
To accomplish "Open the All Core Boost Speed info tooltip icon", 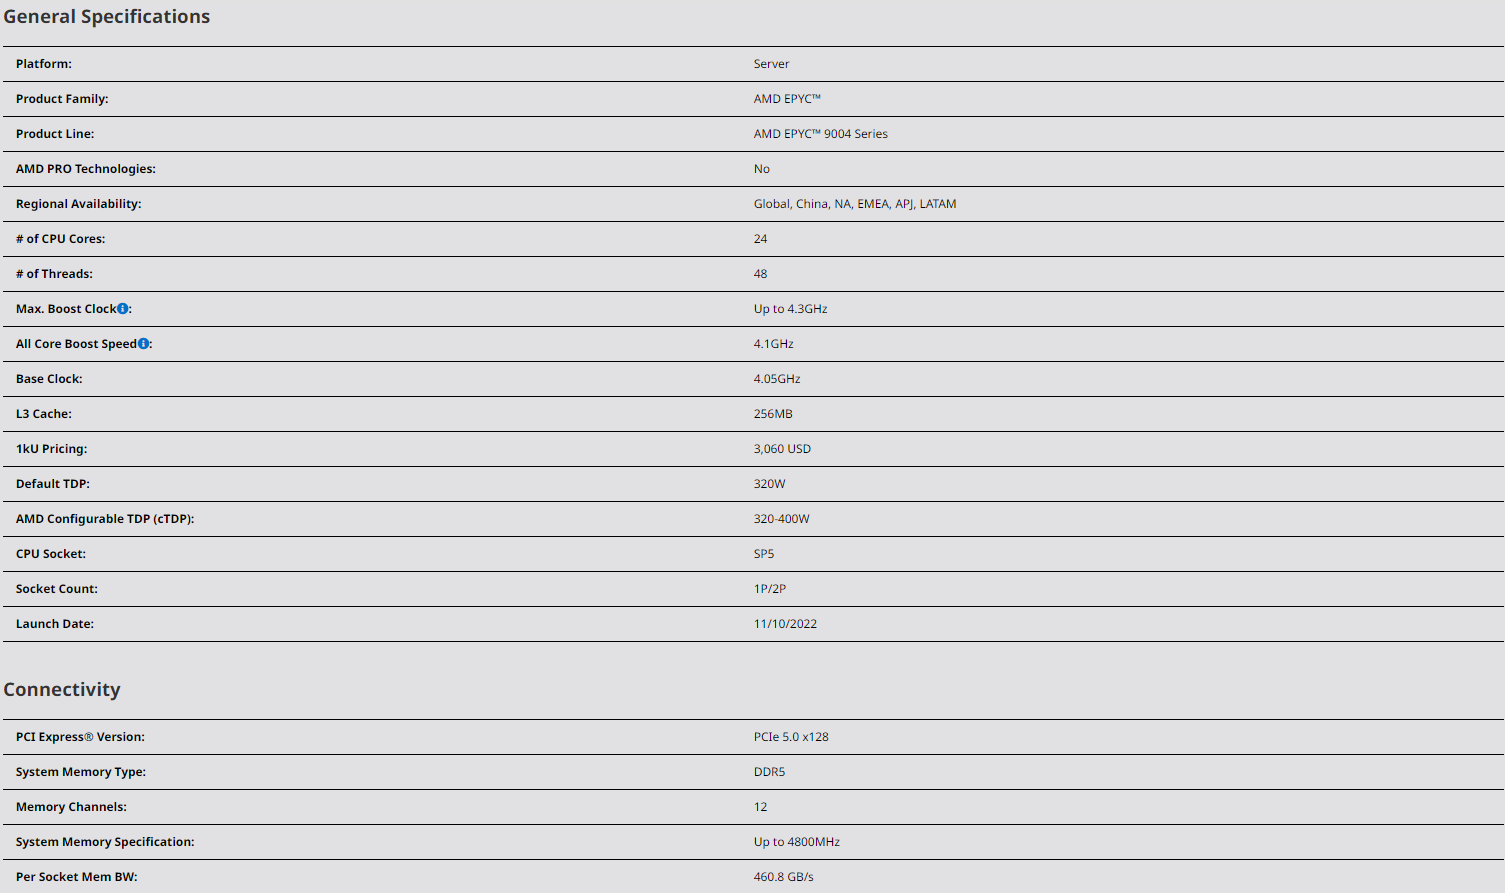I will [144, 344].
